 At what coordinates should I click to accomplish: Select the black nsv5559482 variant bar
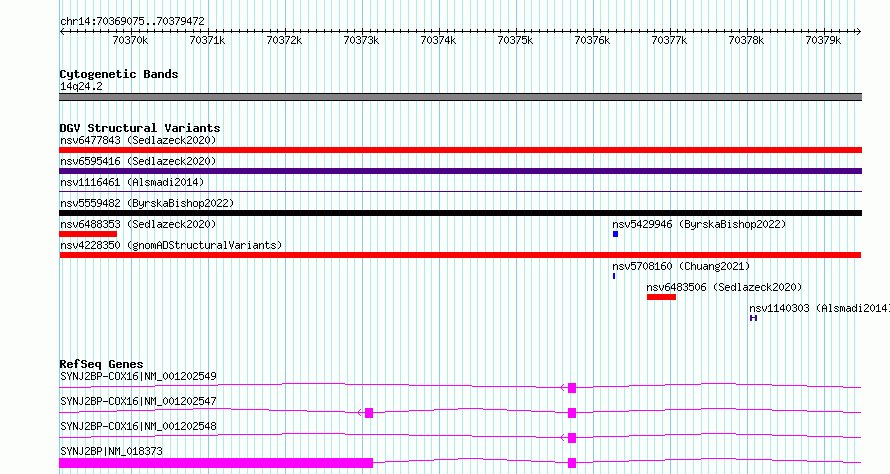[460, 213]
